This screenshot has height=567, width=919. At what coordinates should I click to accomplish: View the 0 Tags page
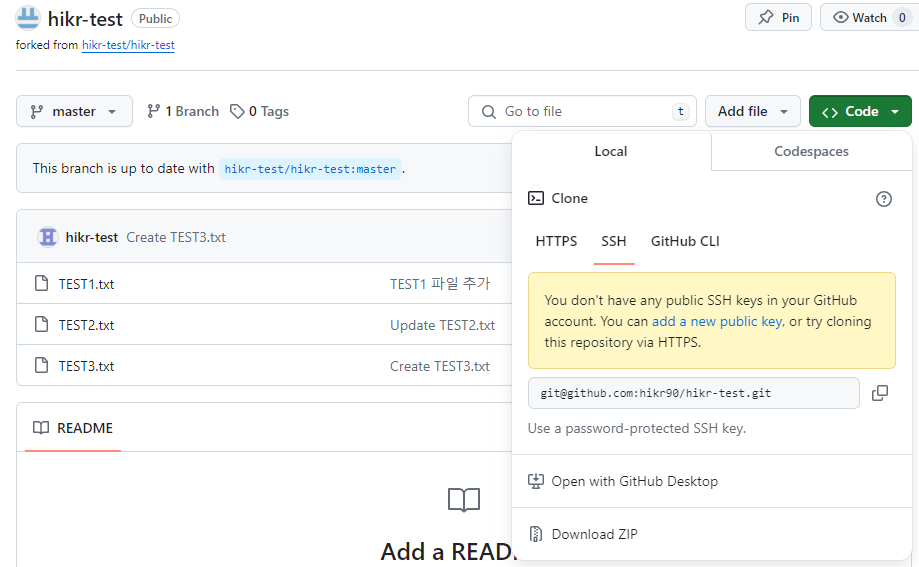pyautogui.click(x=260, y=111)
